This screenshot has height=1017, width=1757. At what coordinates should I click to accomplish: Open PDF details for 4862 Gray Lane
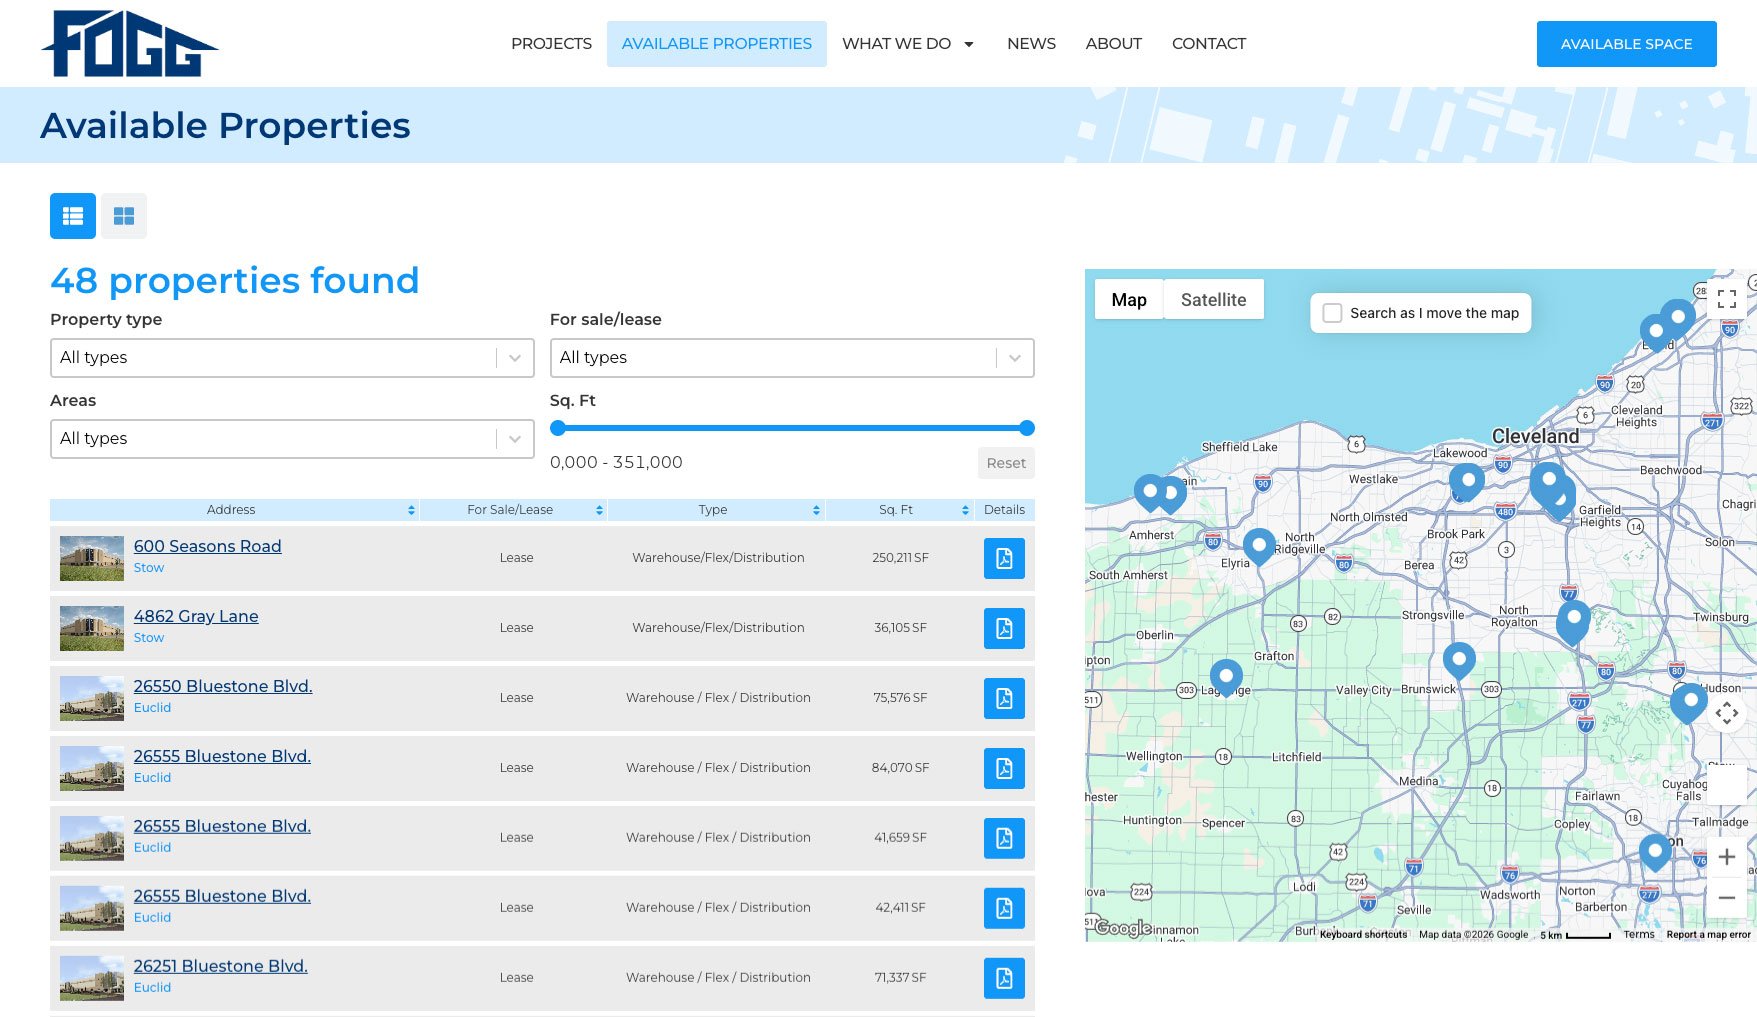click(1004, 628)
